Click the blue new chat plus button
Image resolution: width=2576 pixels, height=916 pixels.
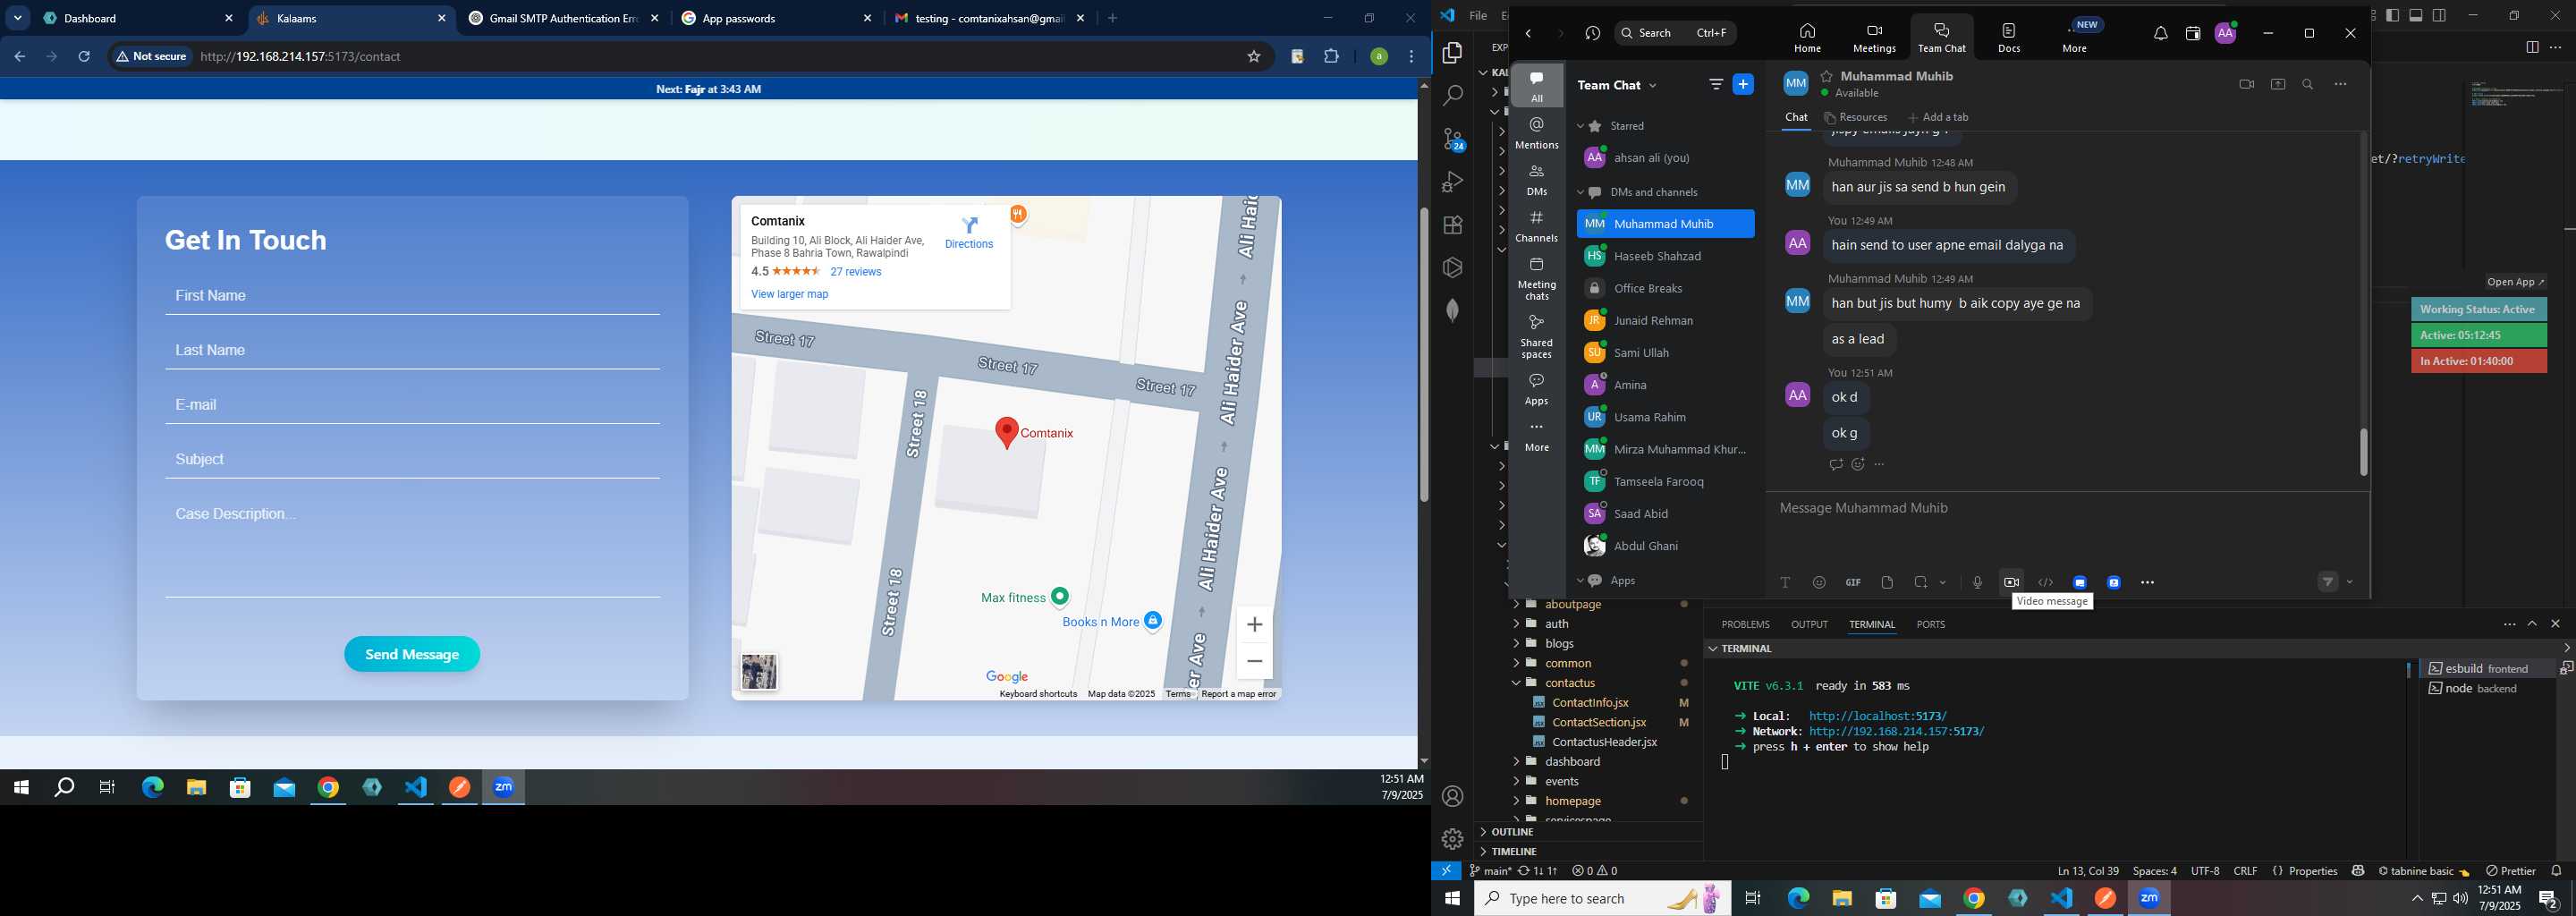click(1743, 85)
